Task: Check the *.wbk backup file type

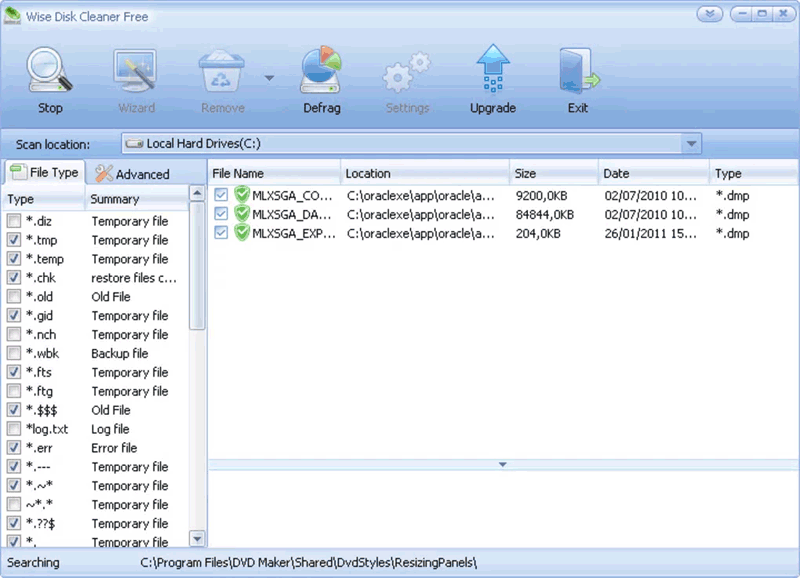Action: click(x=14, y=353)
